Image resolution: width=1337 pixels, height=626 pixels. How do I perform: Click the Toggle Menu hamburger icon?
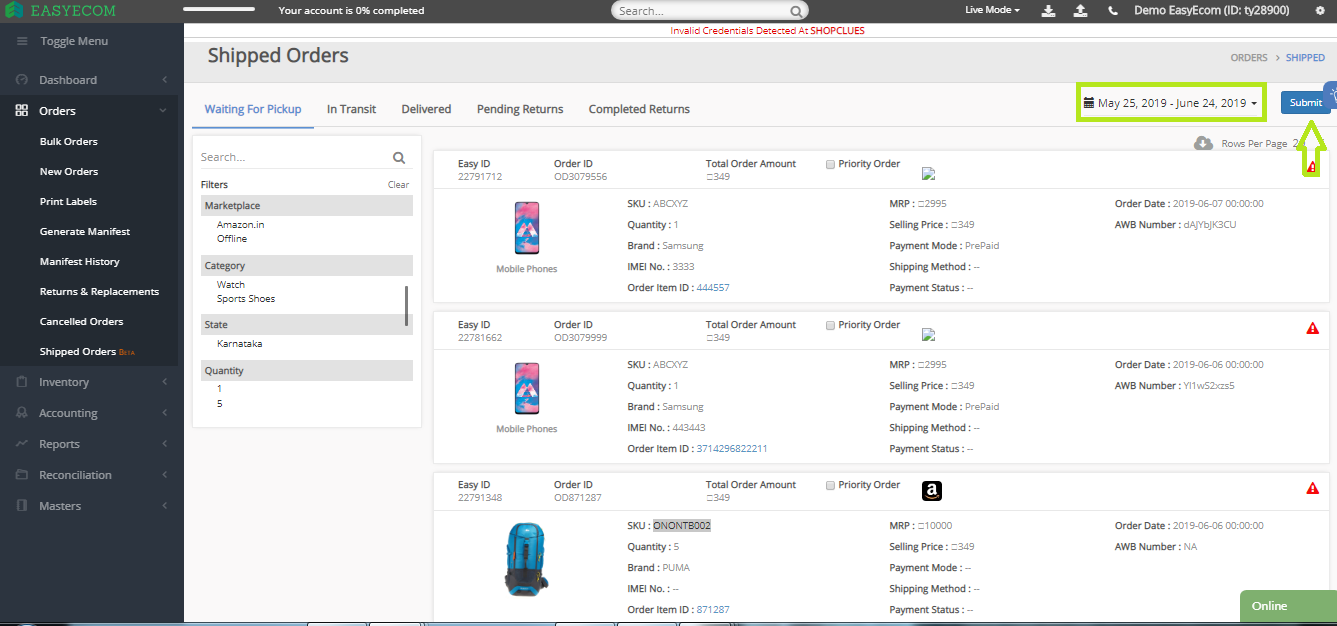(22, 41)
